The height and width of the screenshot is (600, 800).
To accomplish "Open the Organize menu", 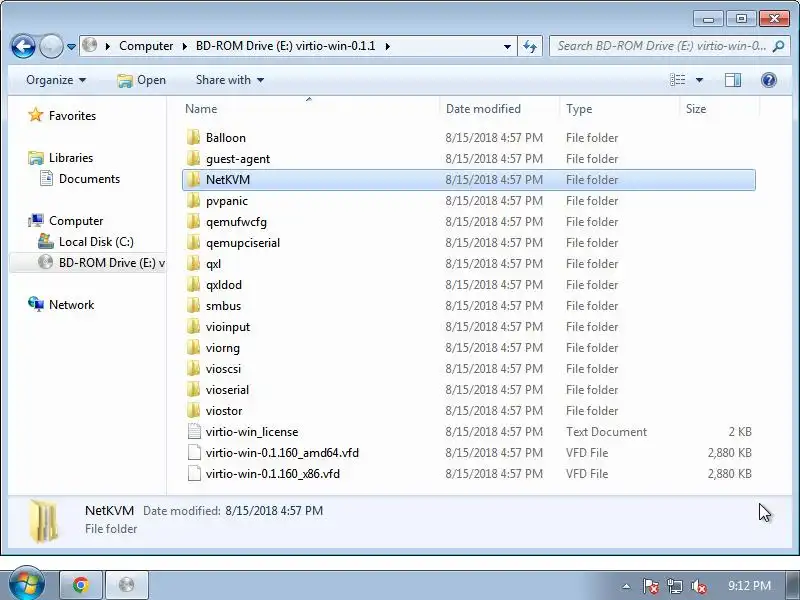I will pos(56,80).
